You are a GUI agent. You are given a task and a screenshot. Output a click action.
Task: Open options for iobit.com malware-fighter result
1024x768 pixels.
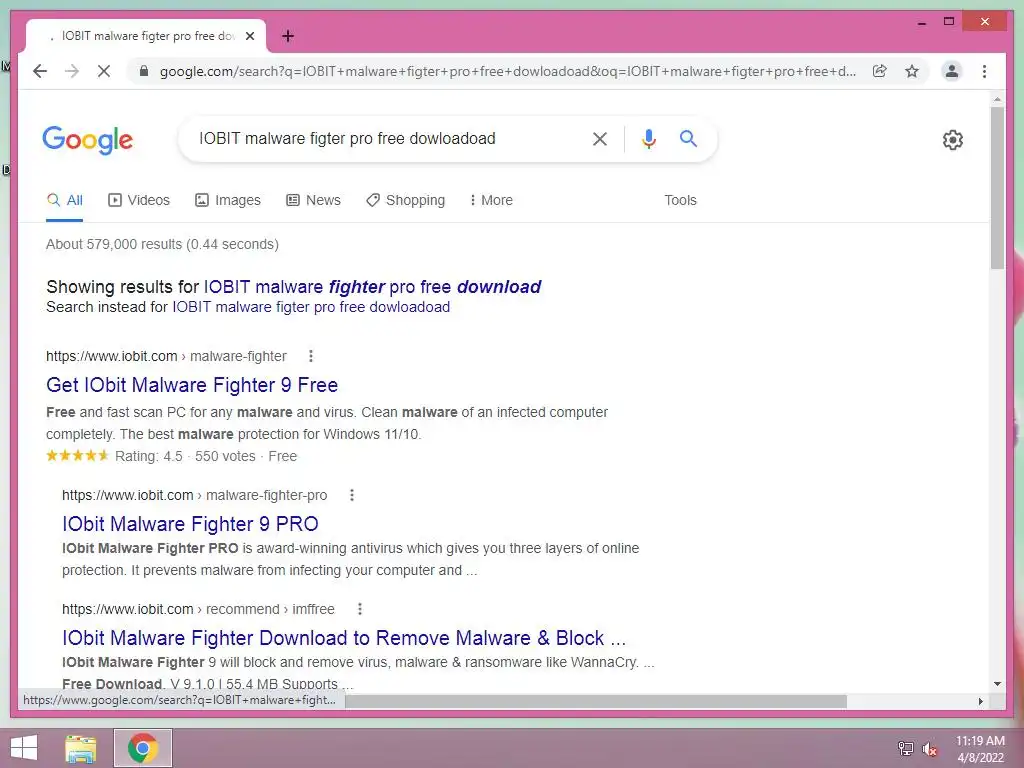(311, 356)
